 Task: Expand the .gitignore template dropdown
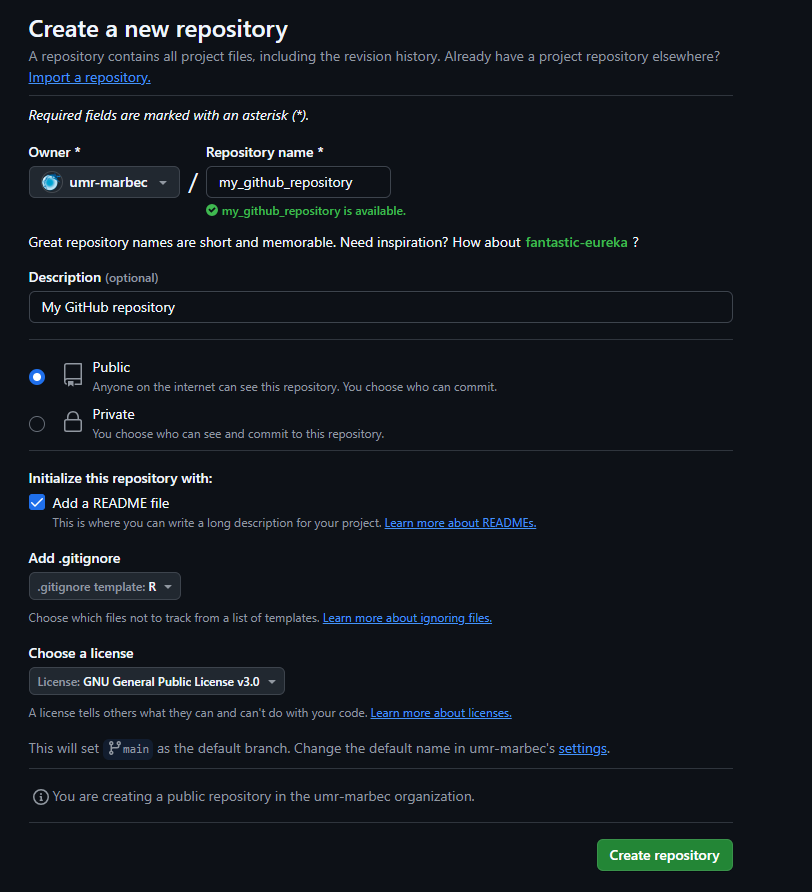click(104, 587)
